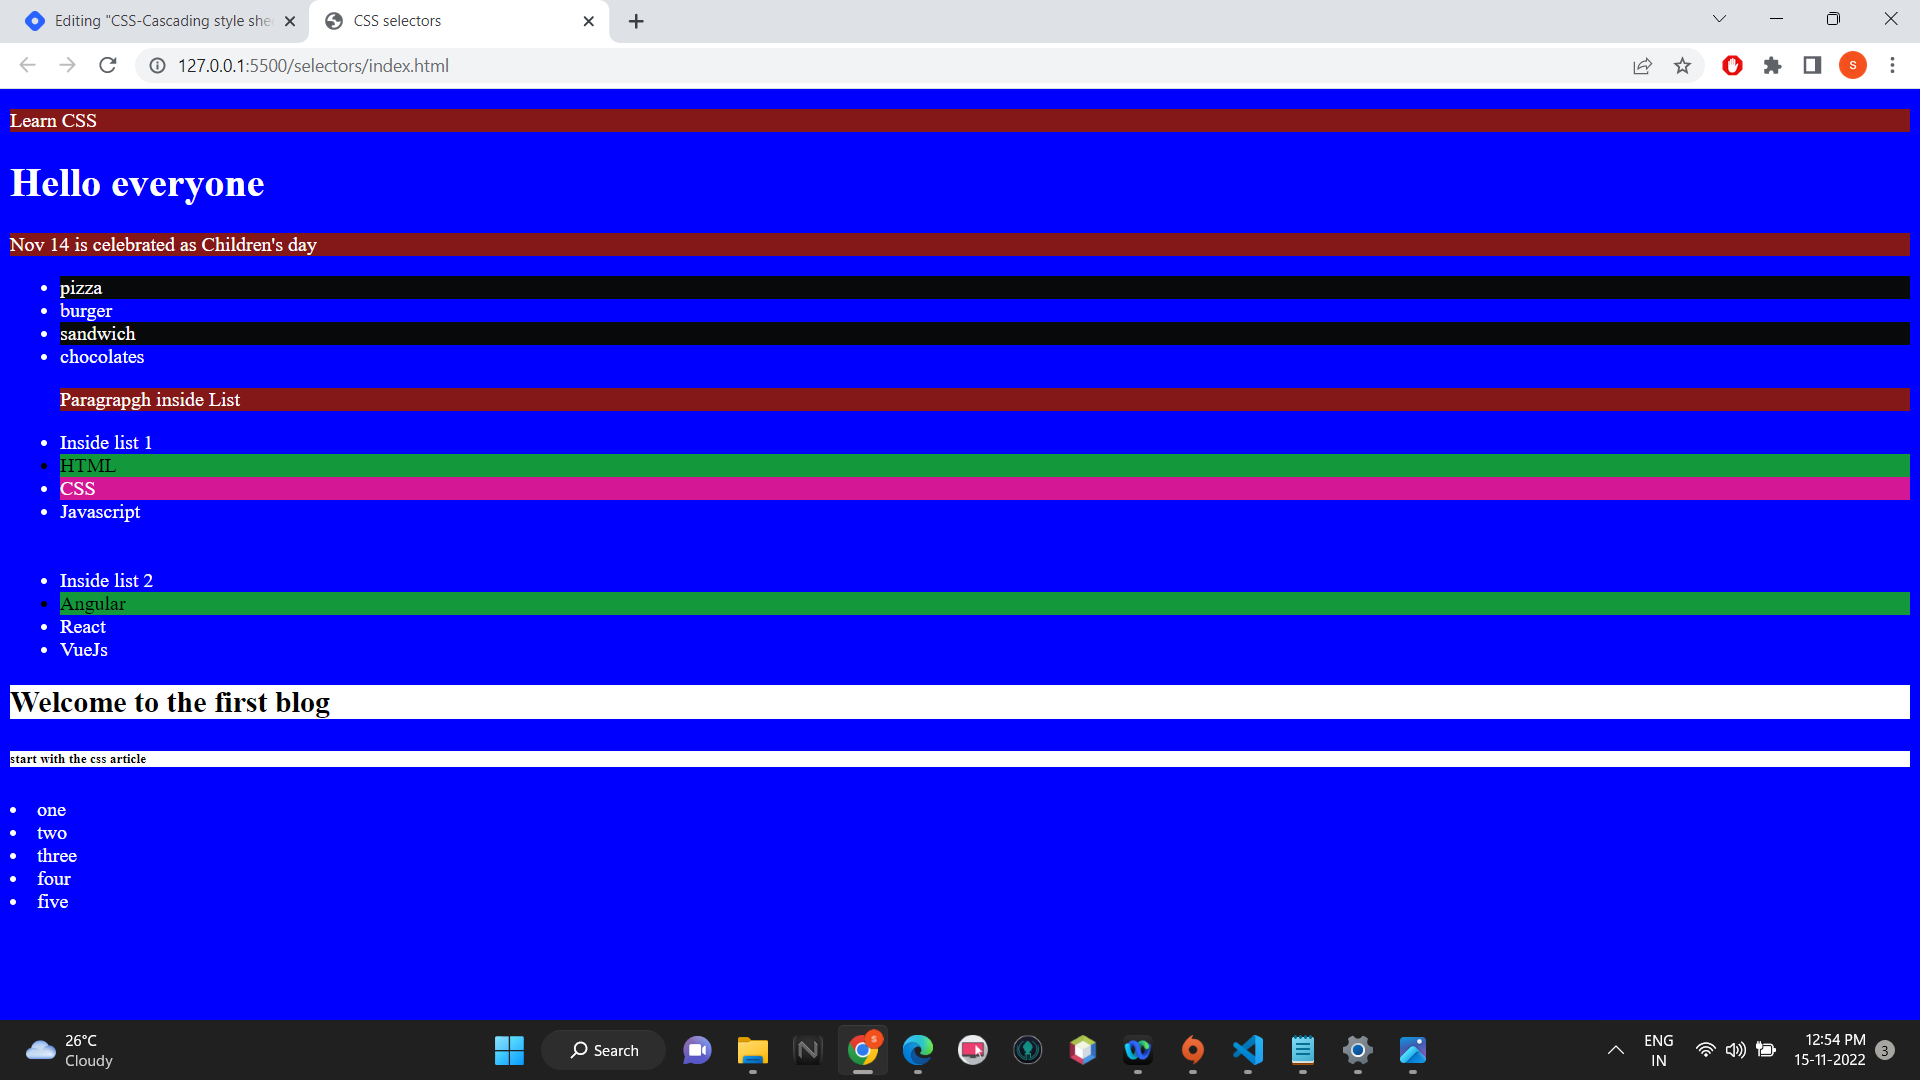The width and height of the screenshot is (1920, 1080).
Task: Click the green Angular list item
Action: [984, 604]
